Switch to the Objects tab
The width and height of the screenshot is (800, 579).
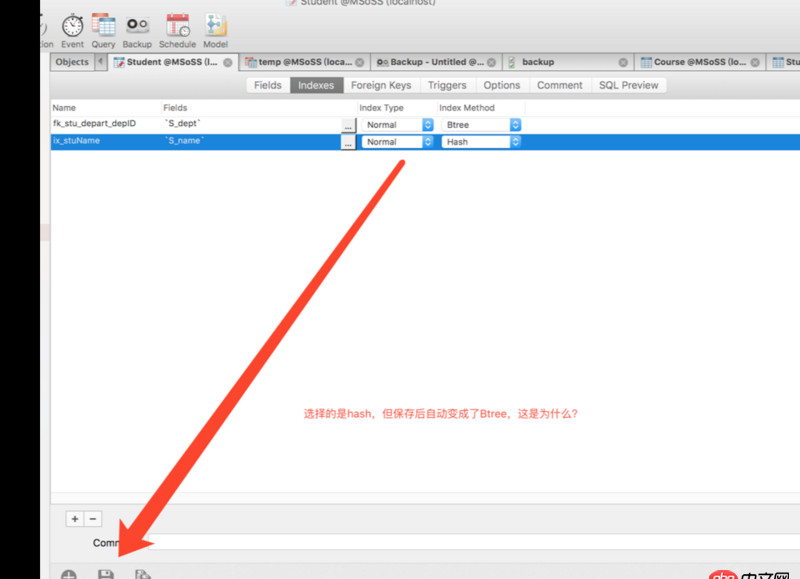coord(72,62)
